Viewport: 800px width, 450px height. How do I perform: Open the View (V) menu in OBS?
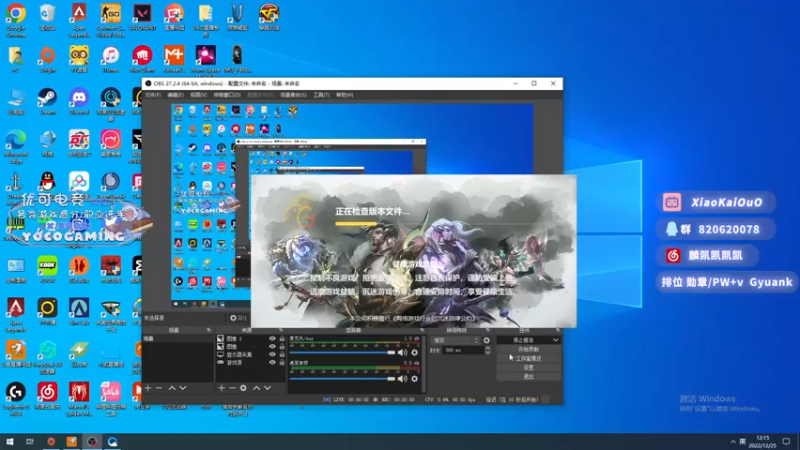tap(198, 95)
